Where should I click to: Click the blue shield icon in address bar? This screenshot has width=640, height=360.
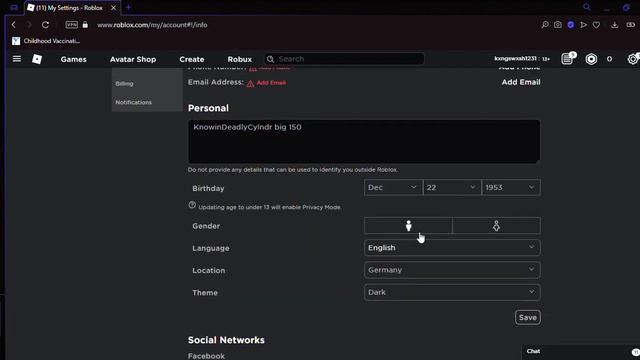[571, 25]
